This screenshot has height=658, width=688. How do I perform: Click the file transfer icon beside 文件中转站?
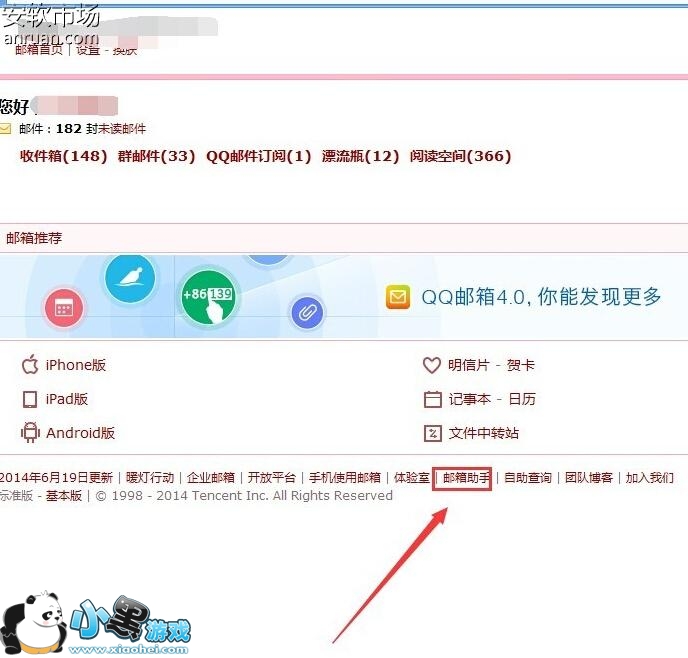point(432,433)
